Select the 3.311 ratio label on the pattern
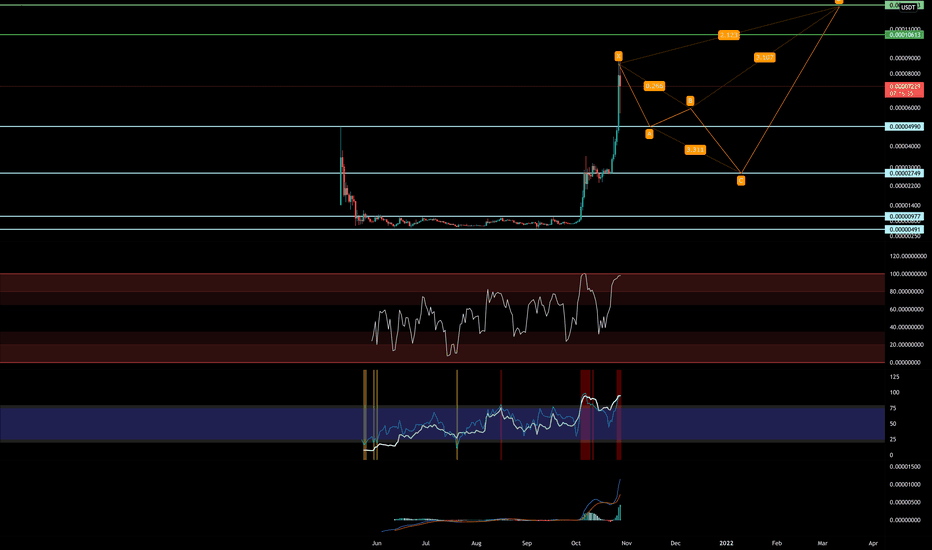This screenshot has height=550, width=932. click(695, 150)
